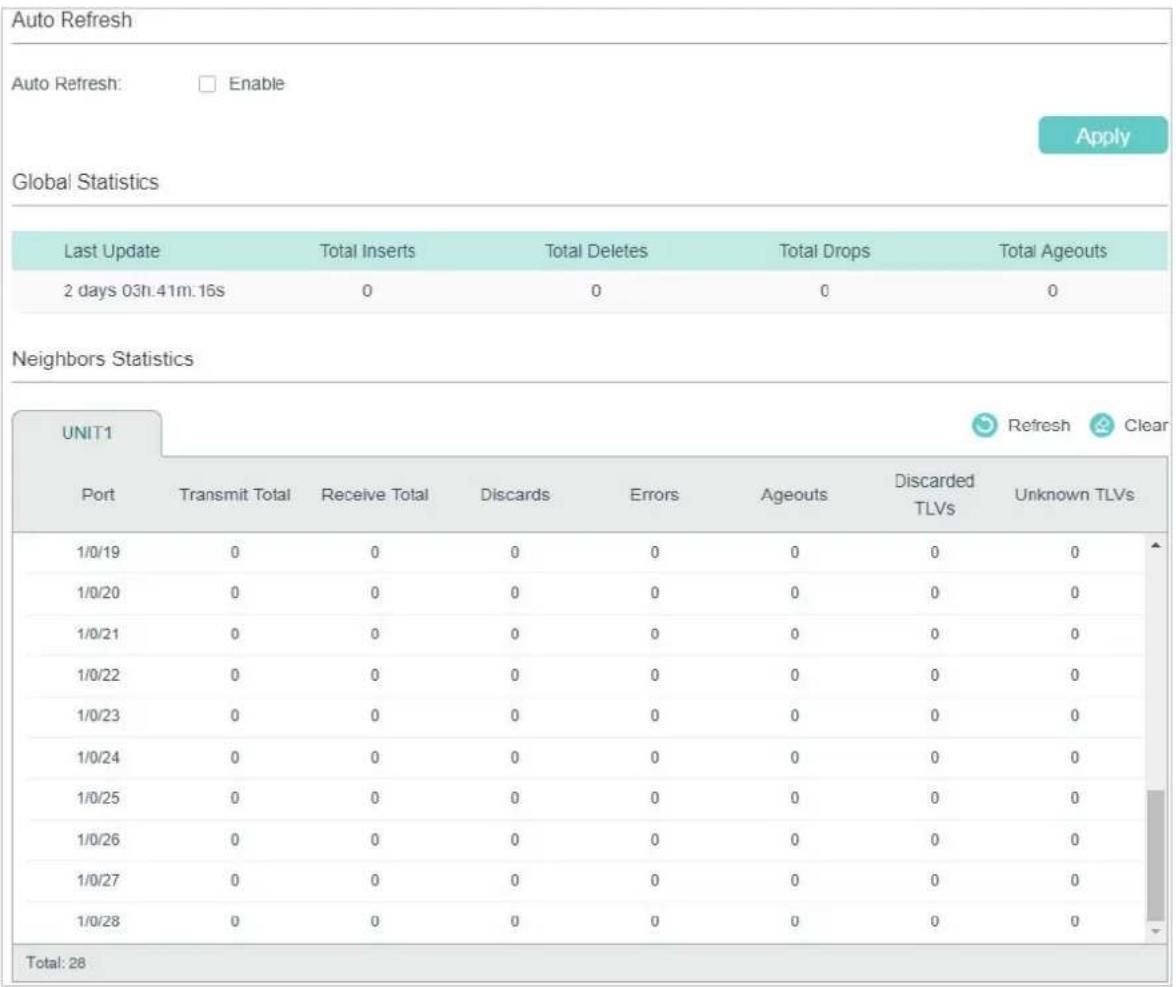Click the Total Inserts header
Image resolution: width=1176 pixels, height=987 pixels.
(368, 251)
